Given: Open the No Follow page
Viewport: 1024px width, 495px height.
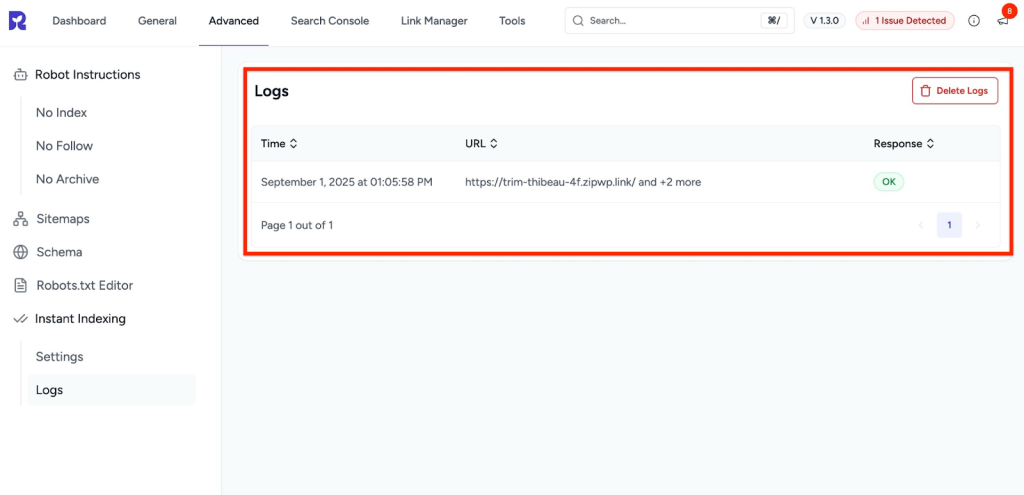Looking at the screenshot, I should pos(65,146).
